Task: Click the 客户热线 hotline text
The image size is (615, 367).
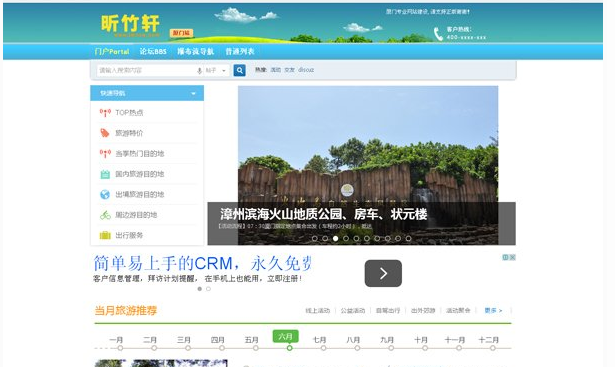Action: pos(459,29)
